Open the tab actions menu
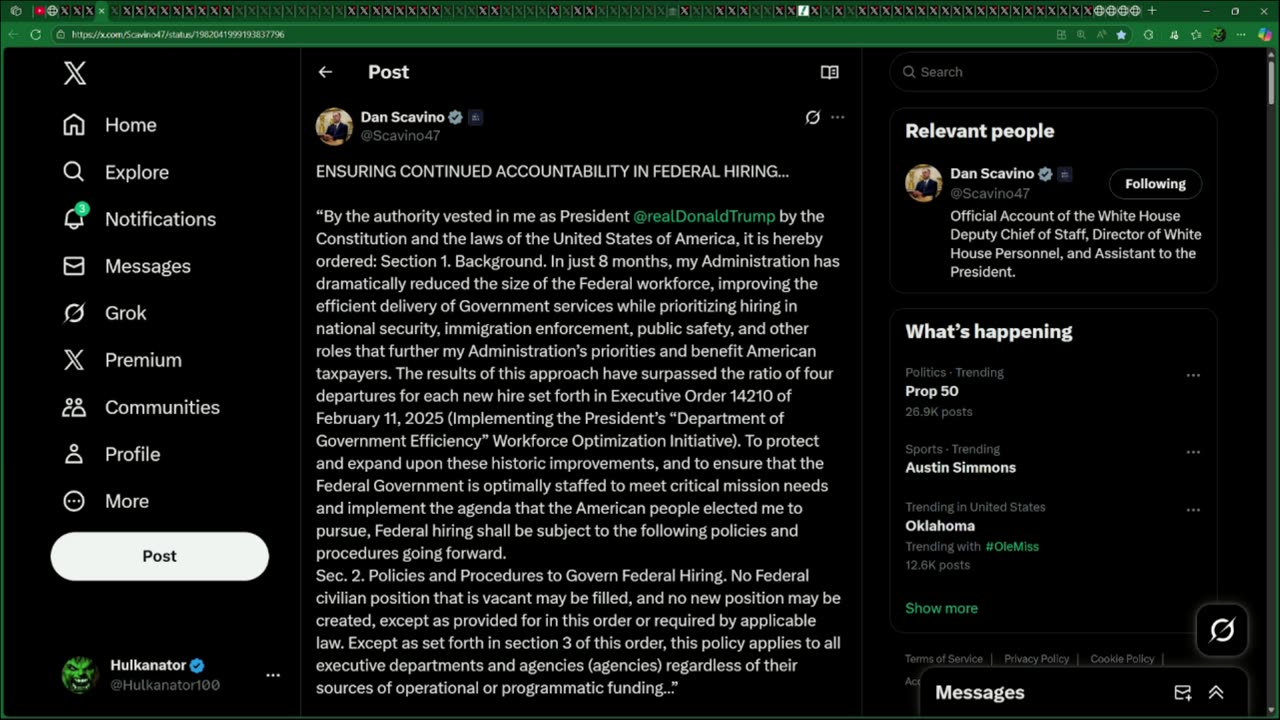This screenshot has width=1280, height=720. pyautogui.click(x=15, y=11)
